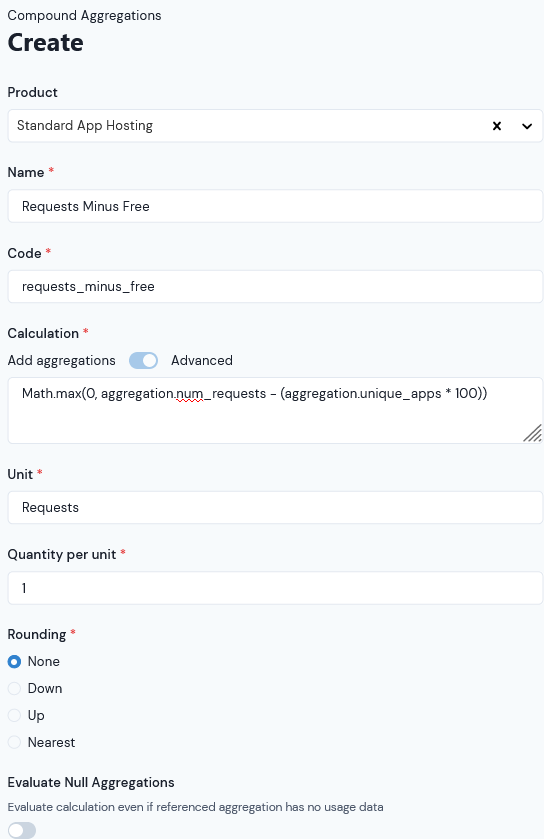Click the Quantity per unit field

pyautogui.click(x=275, y=588)
